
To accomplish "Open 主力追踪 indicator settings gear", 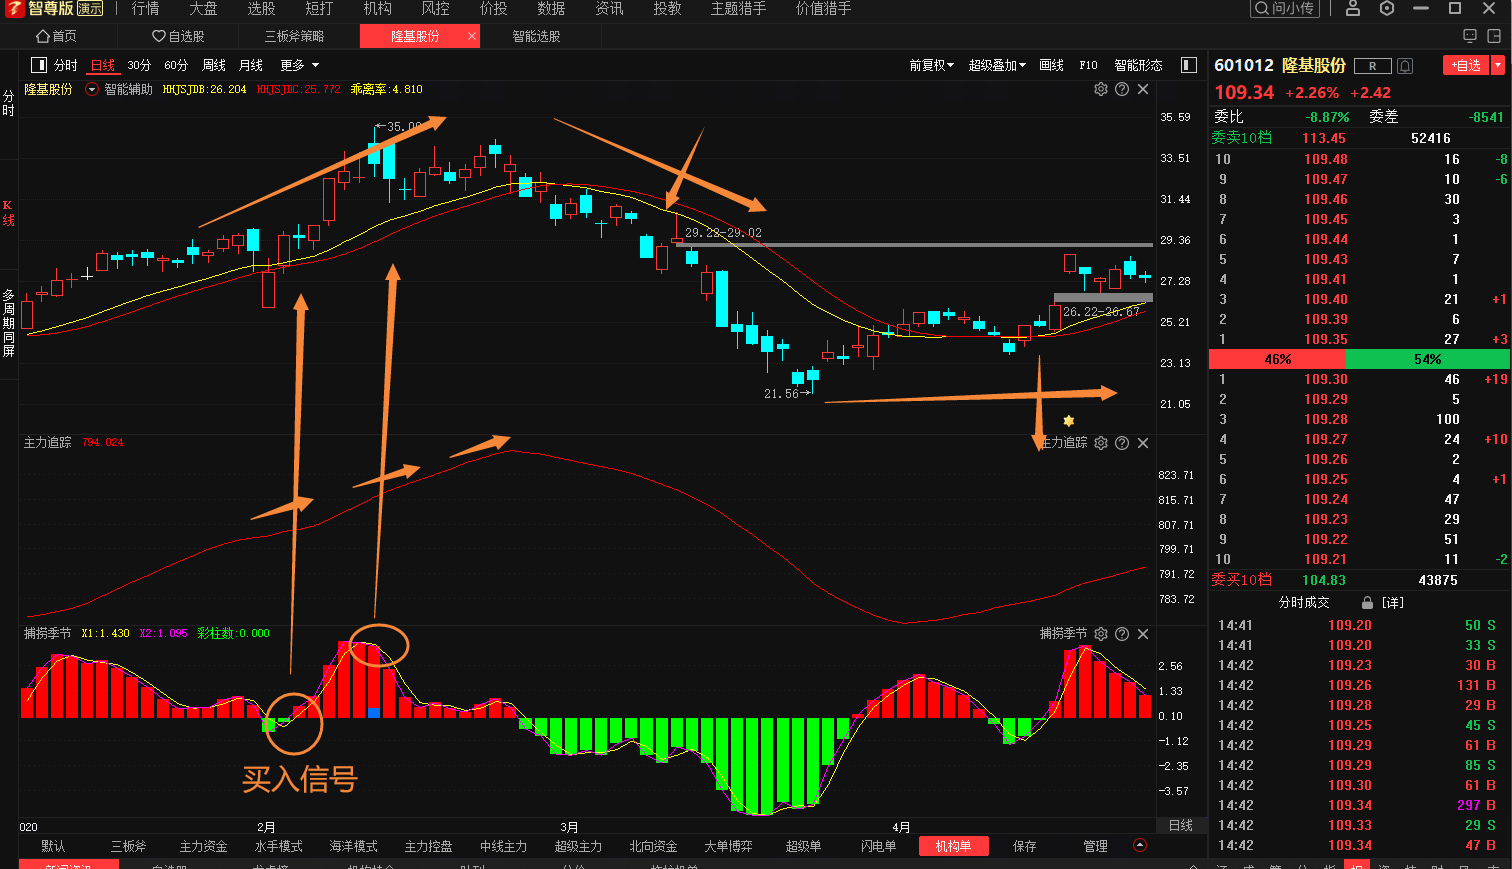I will click(x=1101, y=443).
